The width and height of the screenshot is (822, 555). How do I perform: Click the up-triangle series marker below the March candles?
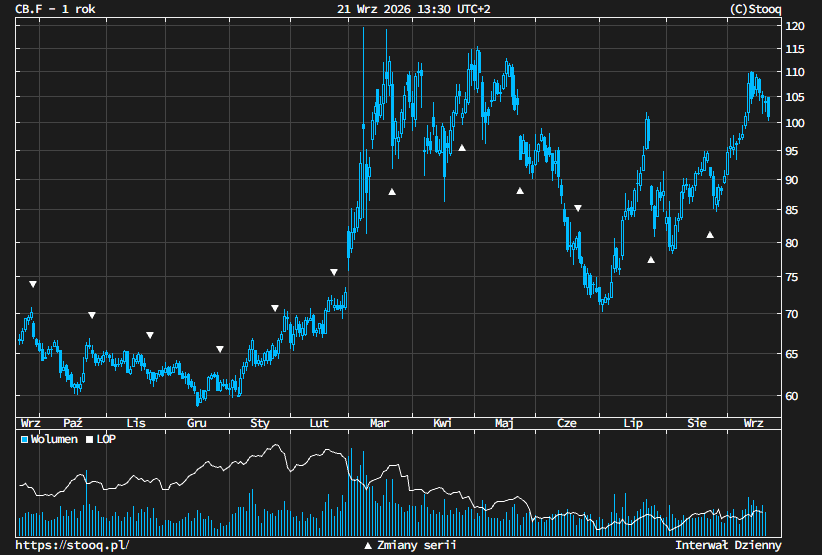pos(392,192)
